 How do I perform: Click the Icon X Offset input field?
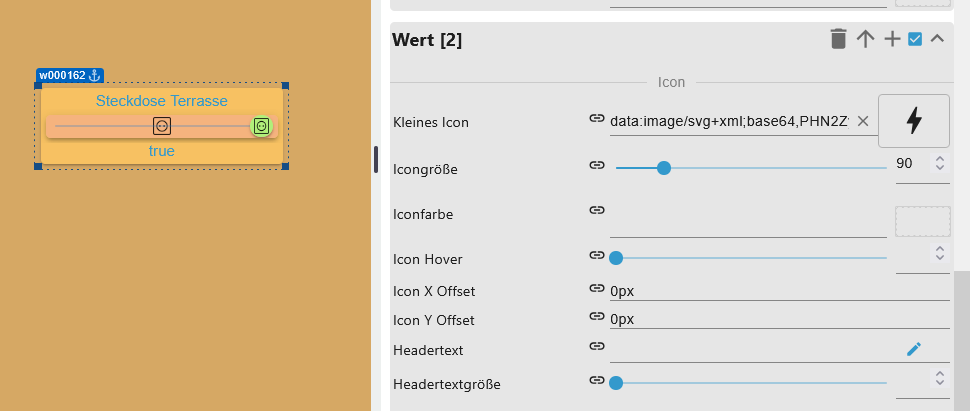(x=778, y=291)
